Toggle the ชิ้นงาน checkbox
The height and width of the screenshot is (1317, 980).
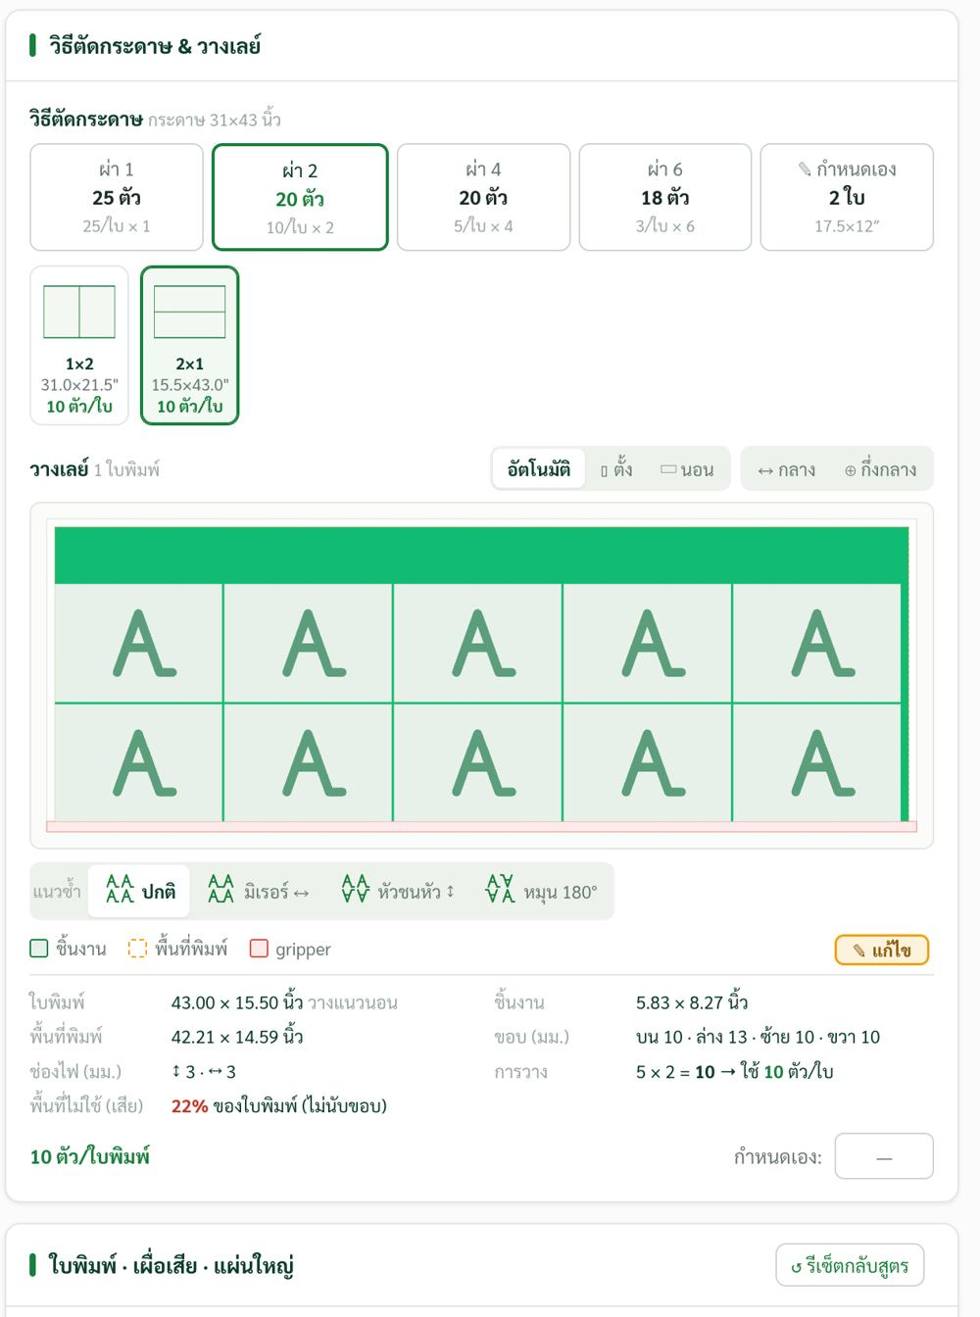pos(39,948)
